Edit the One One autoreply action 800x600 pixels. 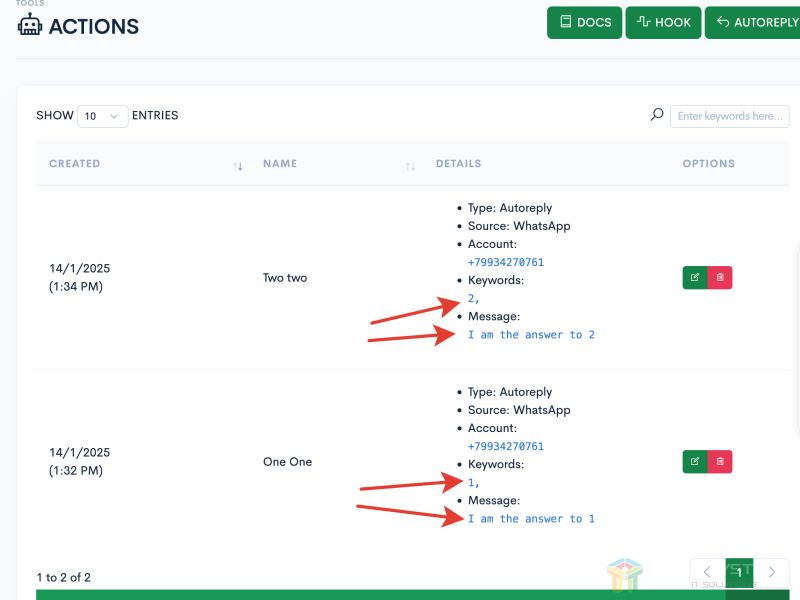tap(694, 462)
